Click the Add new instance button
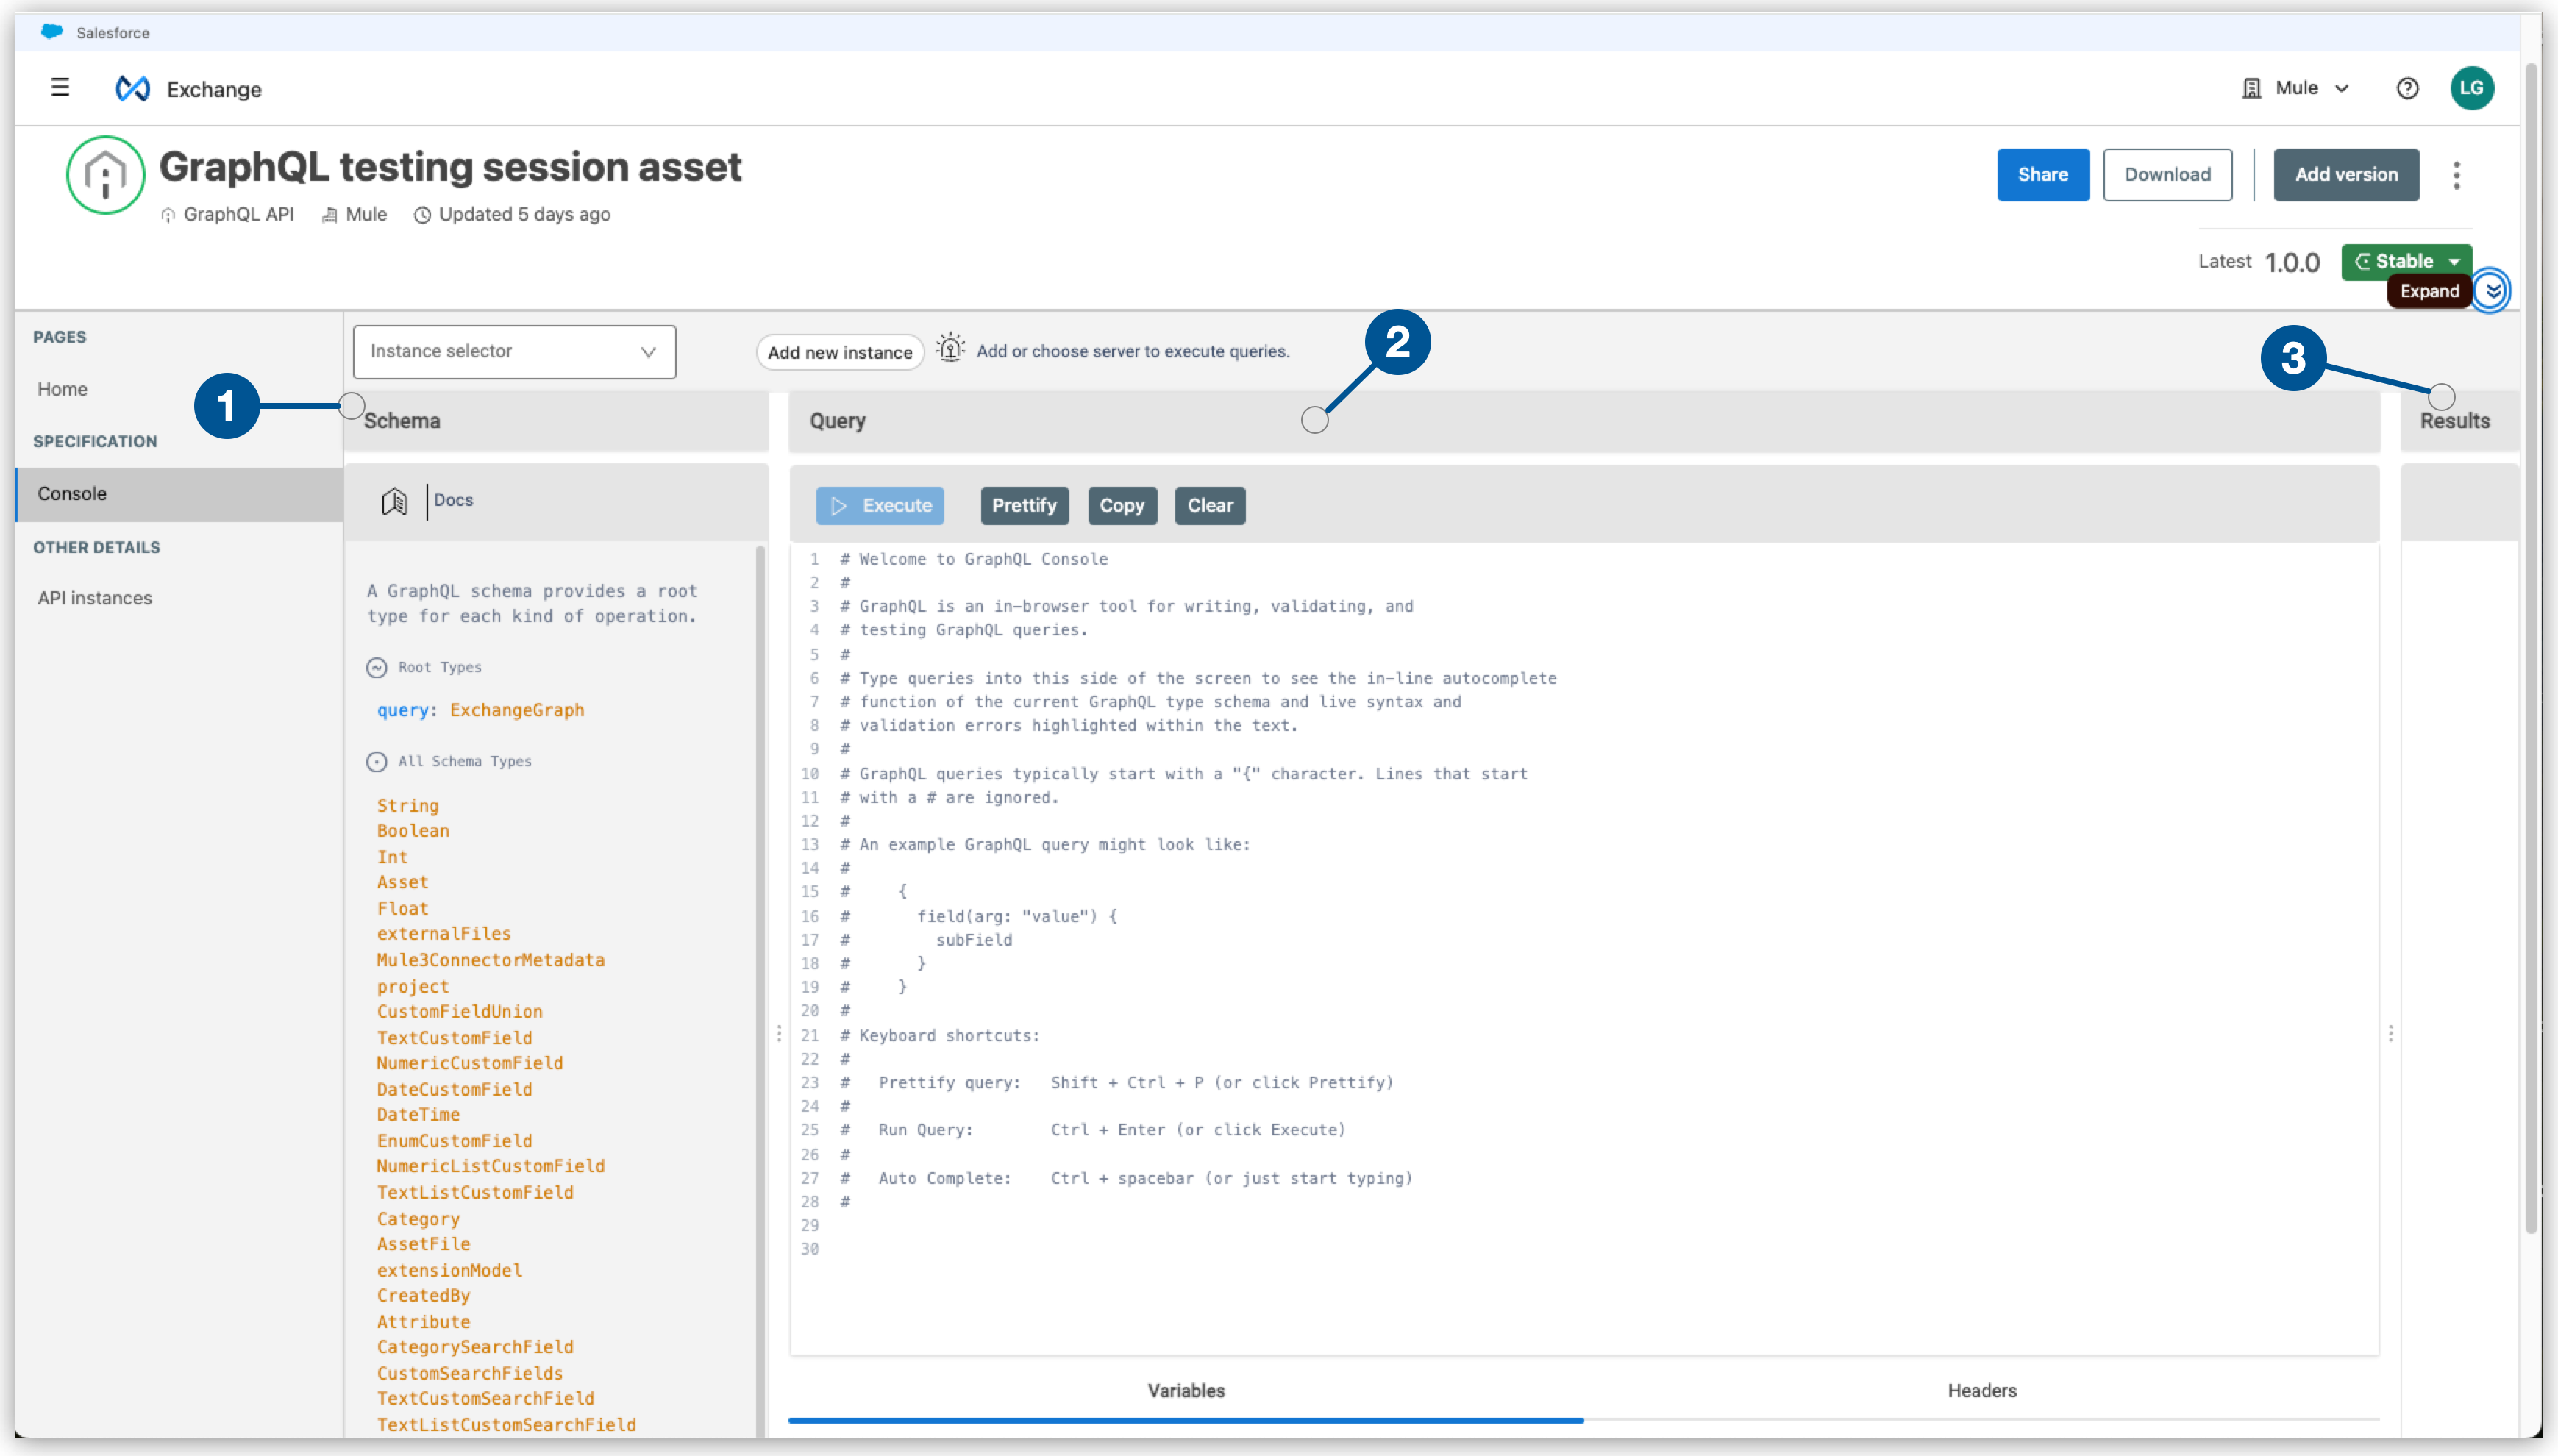2558x1456 pixels. click(839, 351)
